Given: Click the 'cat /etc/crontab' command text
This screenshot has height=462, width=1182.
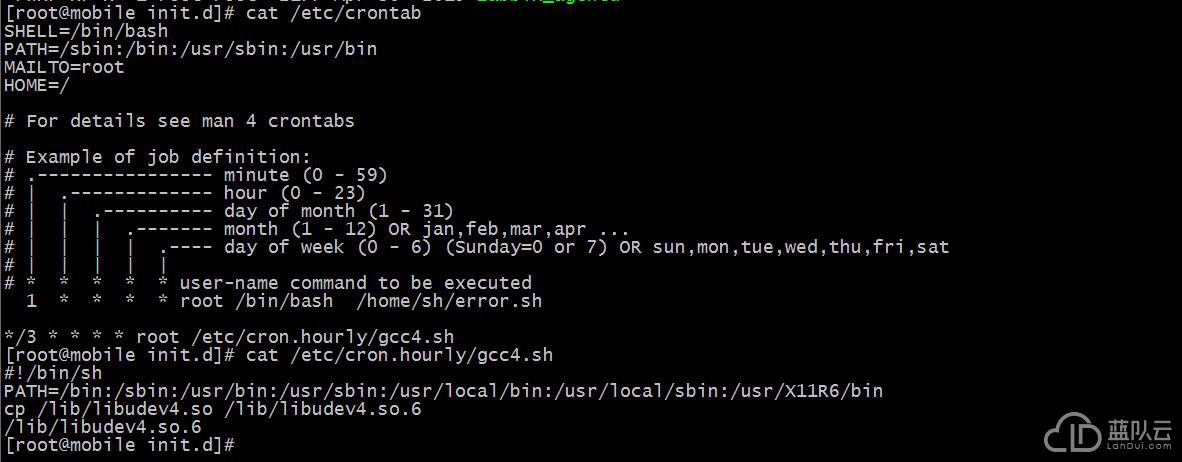Looking at the screenshot, I should [x=333, y=14].
